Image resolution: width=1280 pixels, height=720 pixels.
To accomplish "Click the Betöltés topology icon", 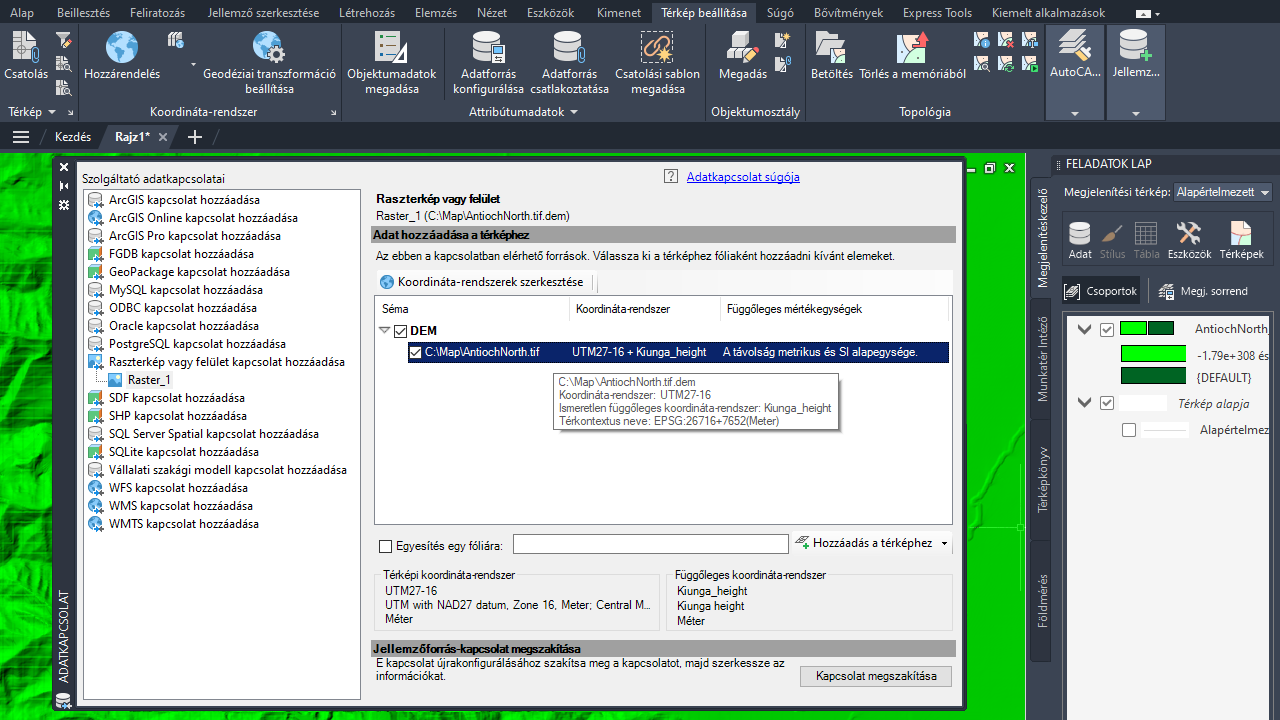I will (831, 55).
